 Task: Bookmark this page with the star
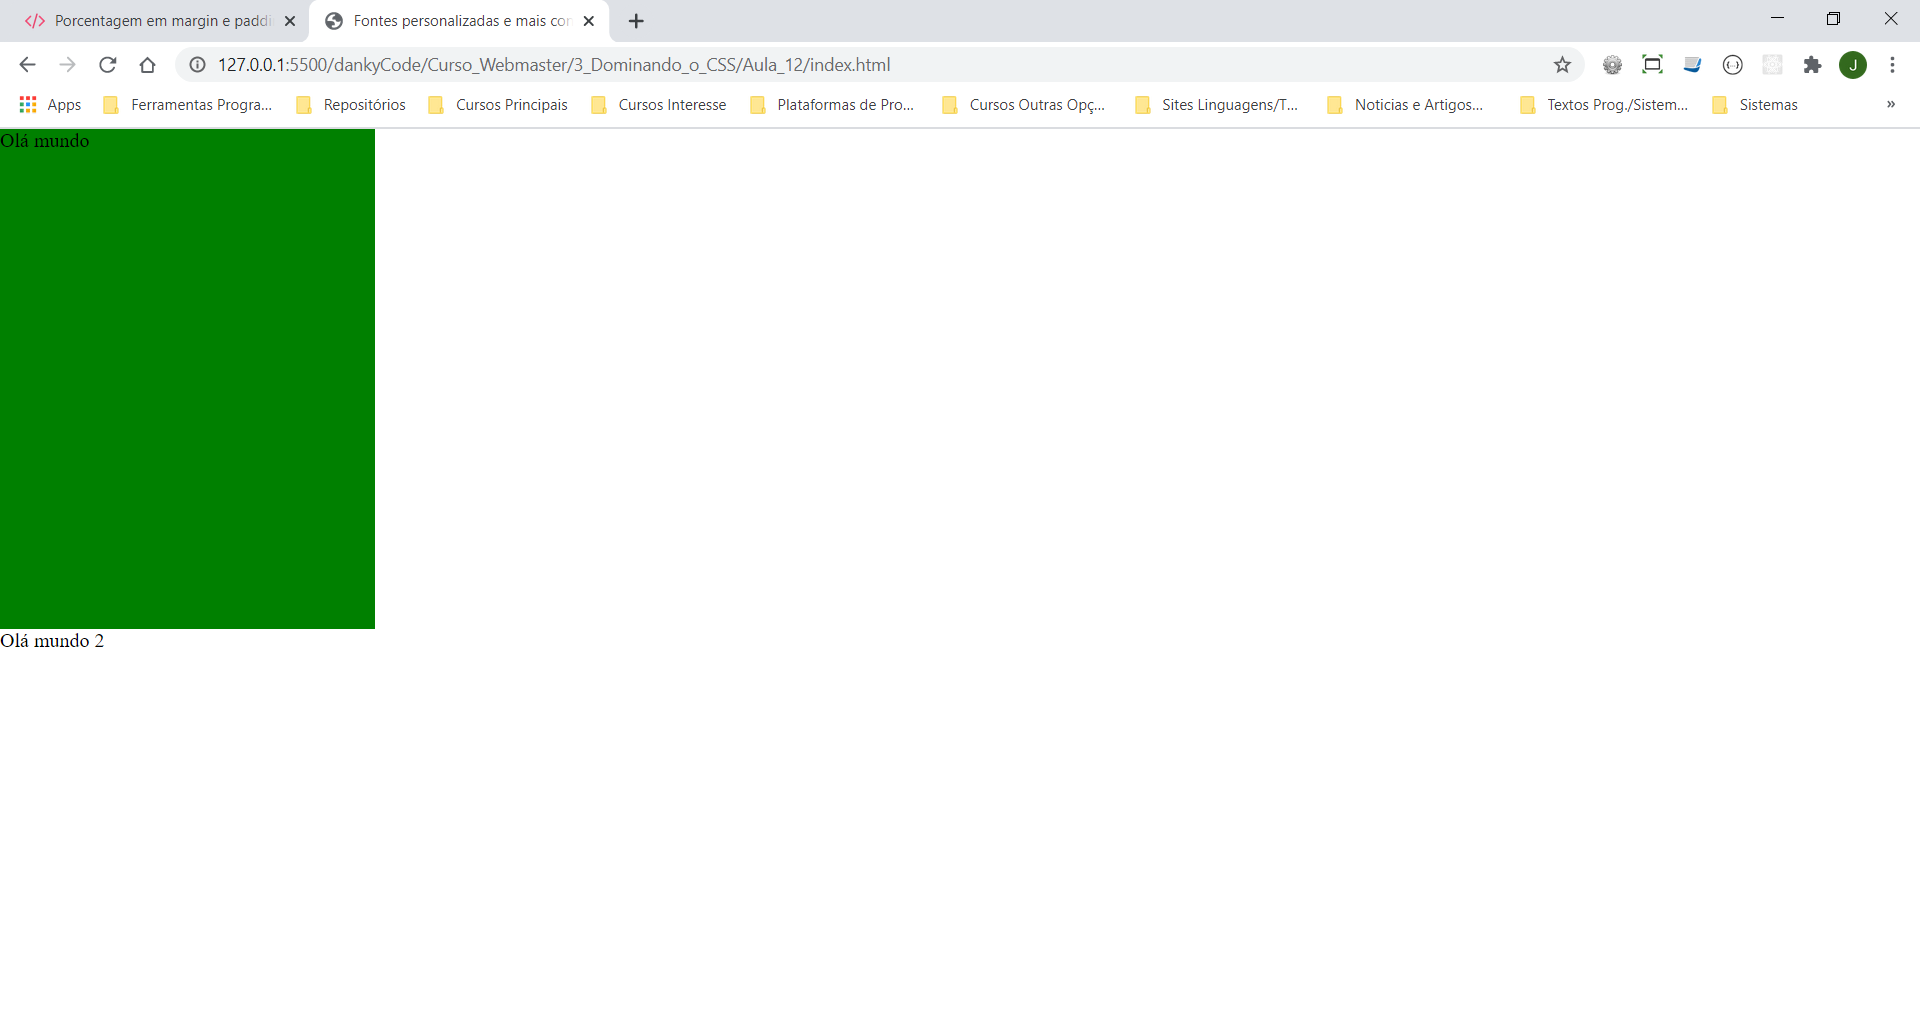1562,65
